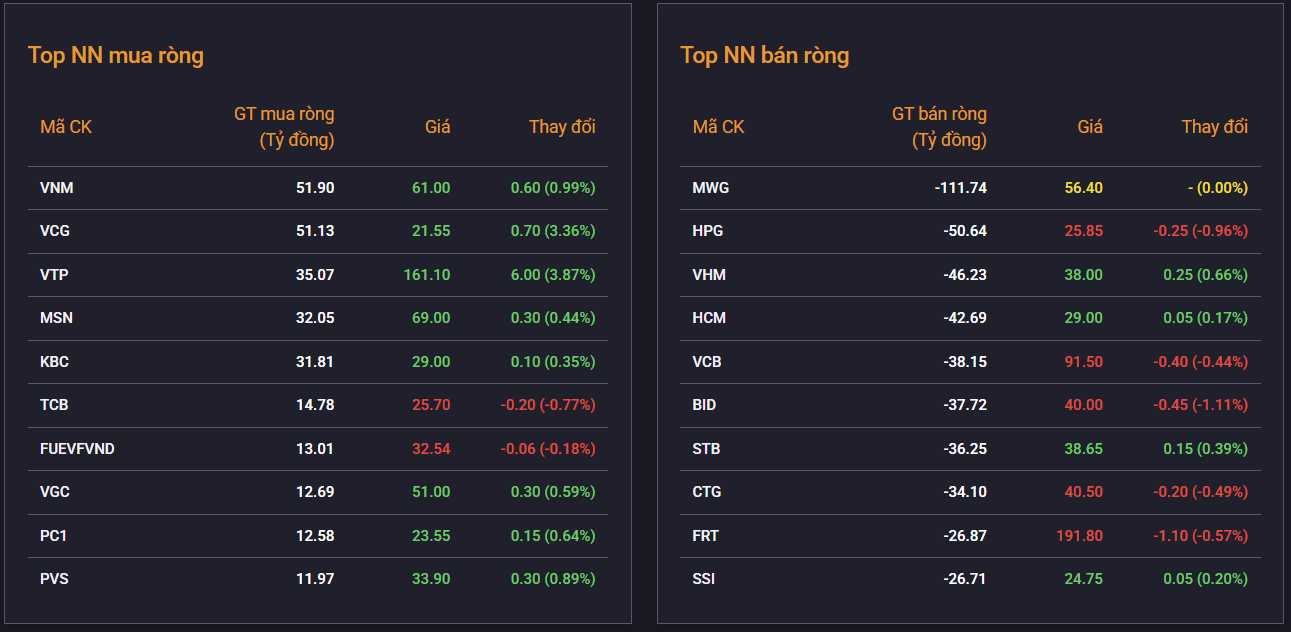Click VTP price 161.10
Viewport: 1291px width, 632px height.
pyautogui.click(x=427, y=275)
